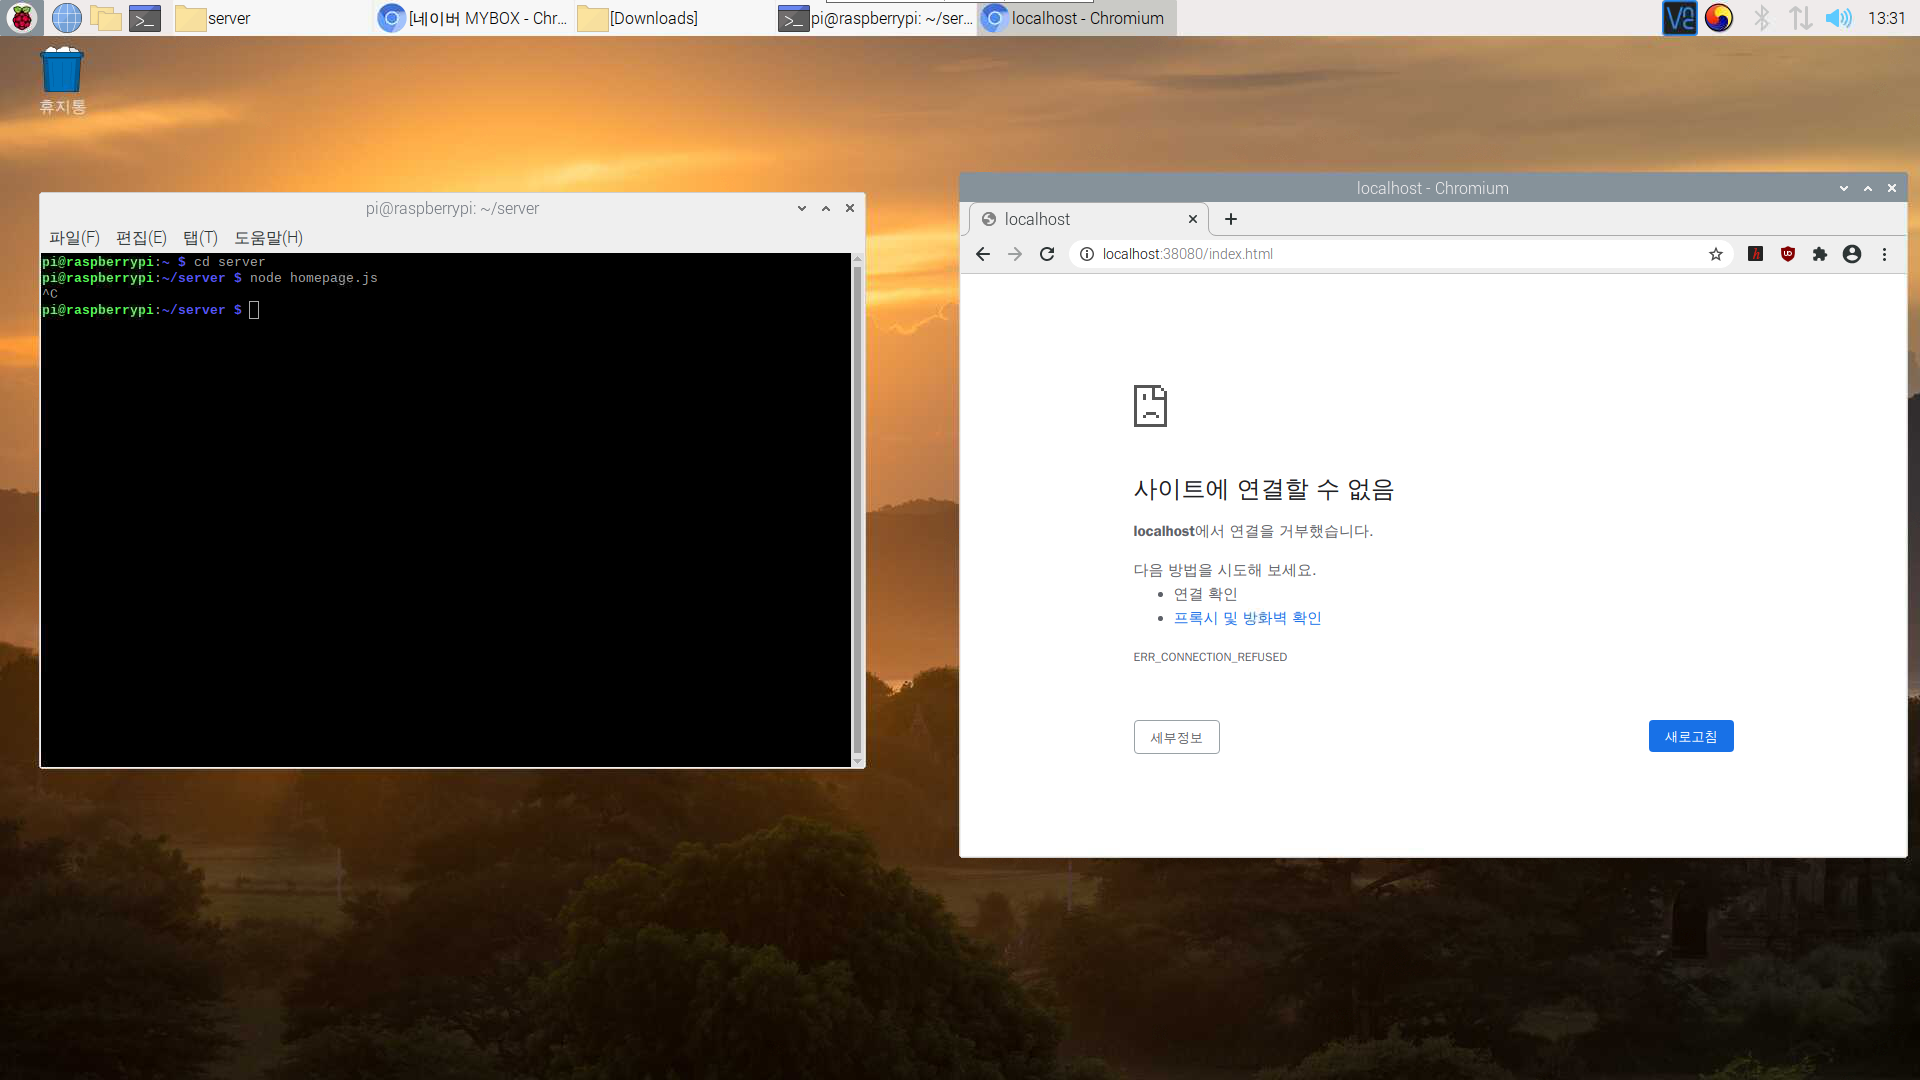Open the terminal 파일(F) menu
Image resolution: width=1920 pixels, height=1080 pixels.
point(74,238)
